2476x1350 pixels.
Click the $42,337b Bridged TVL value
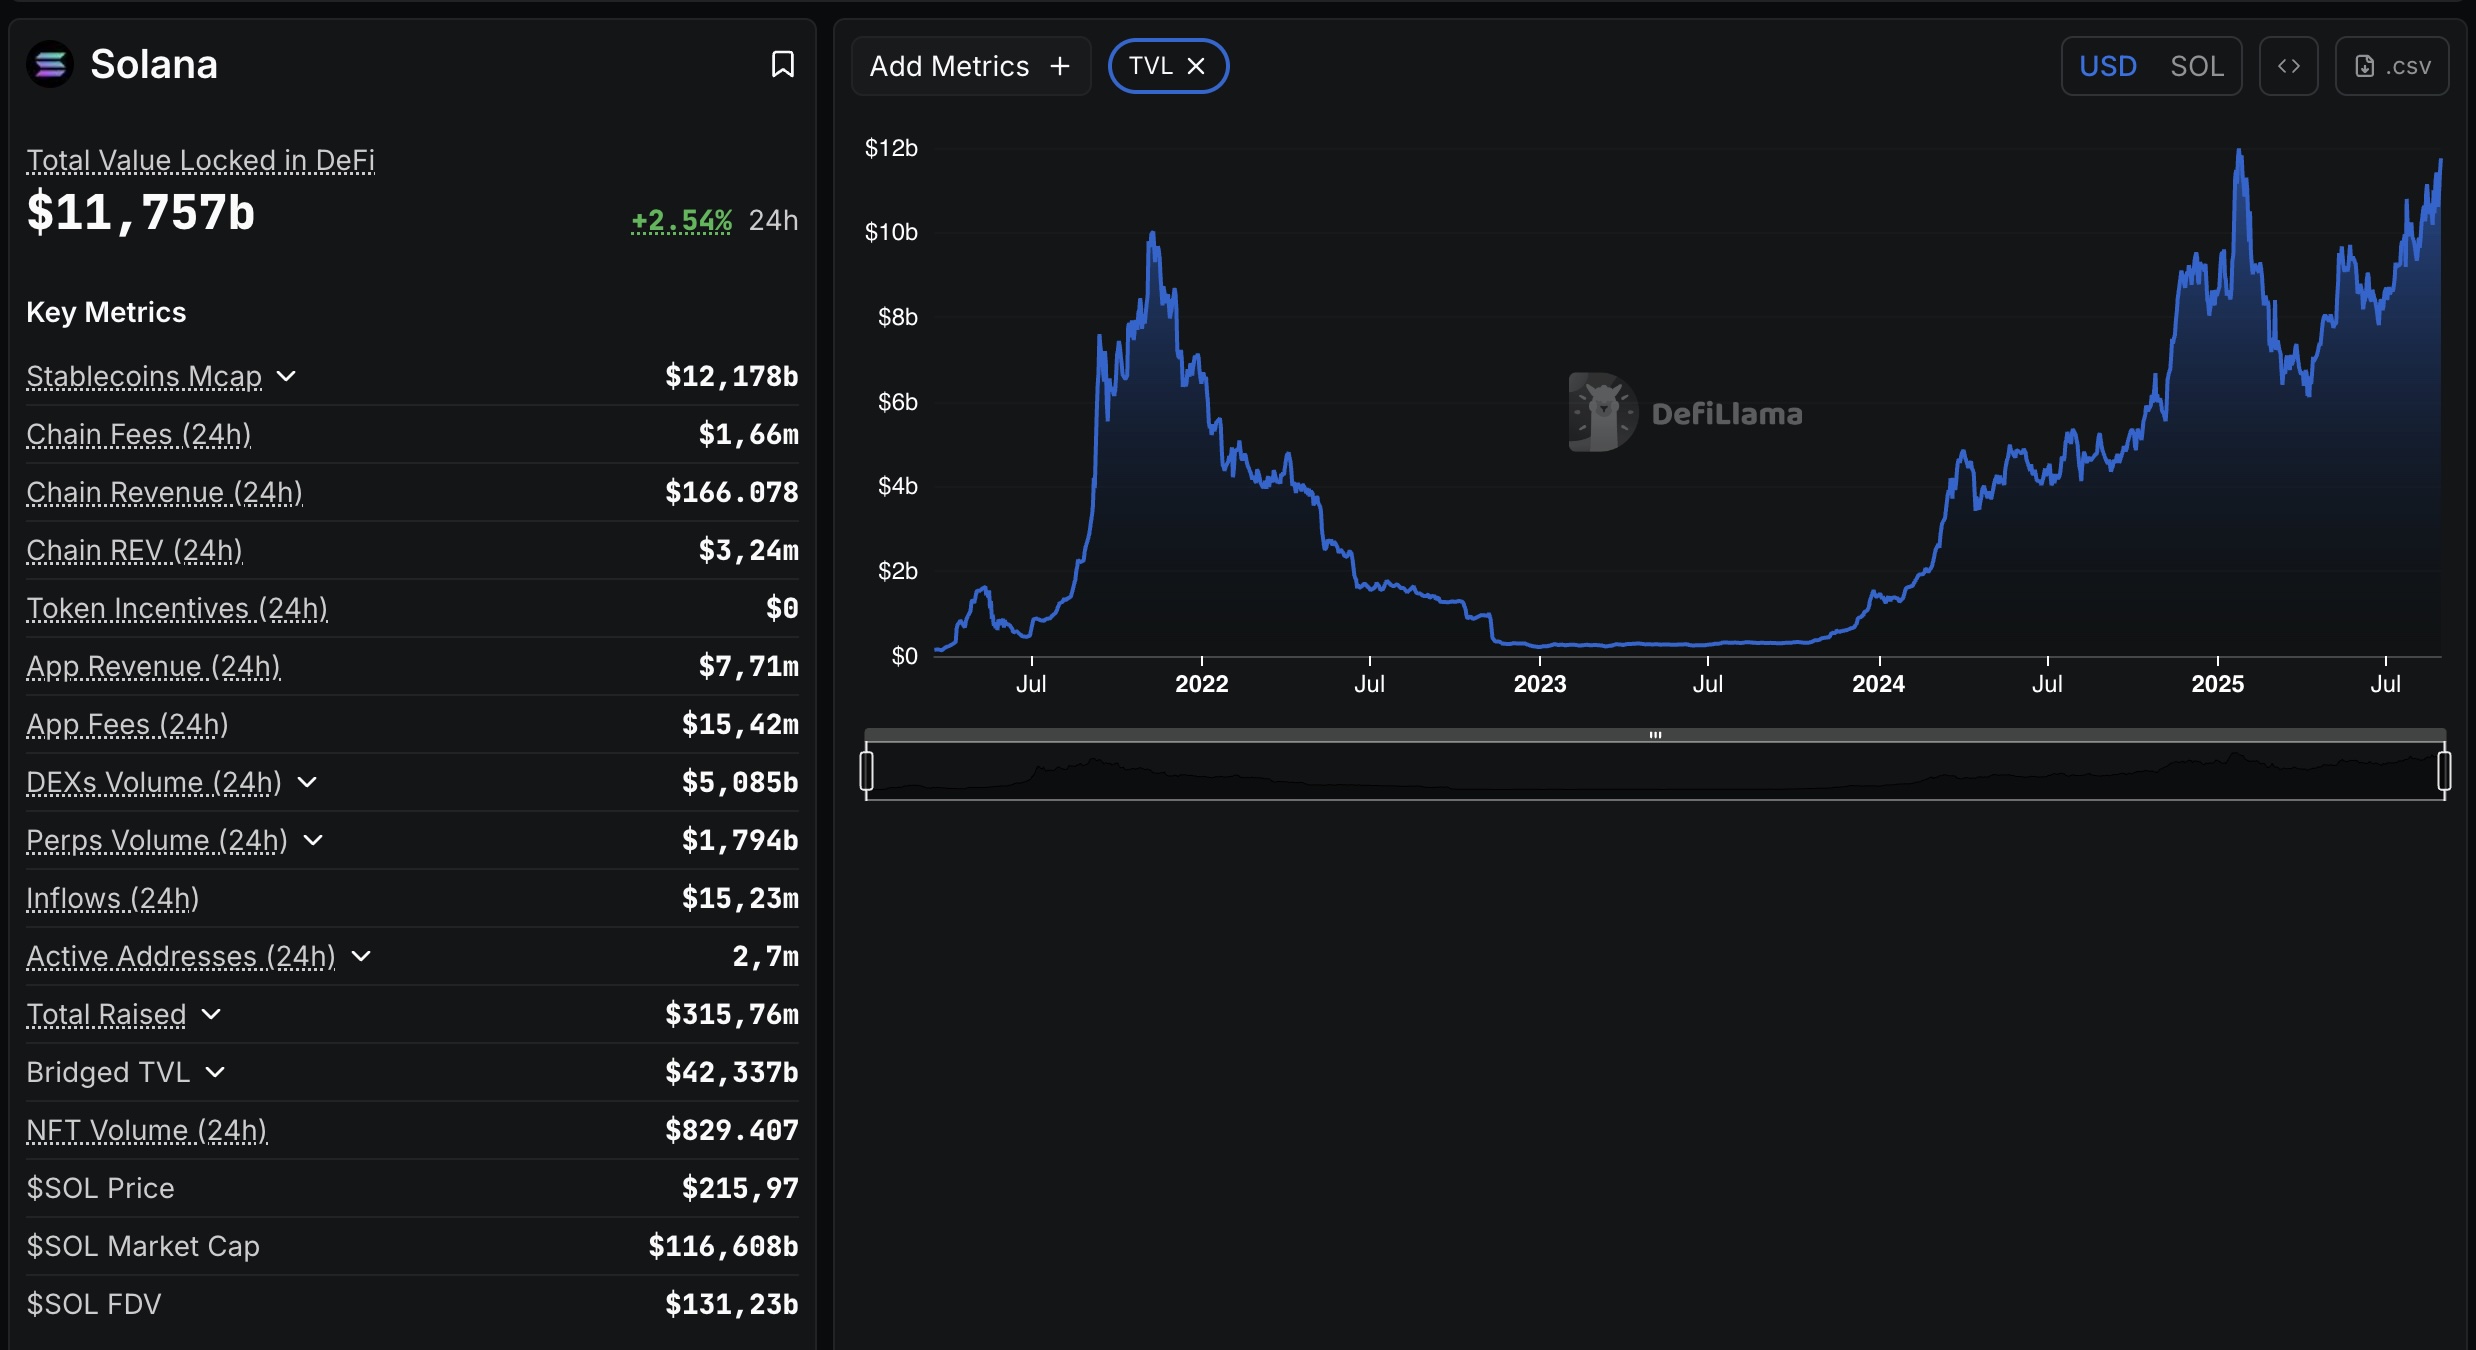coord(731,1072)
